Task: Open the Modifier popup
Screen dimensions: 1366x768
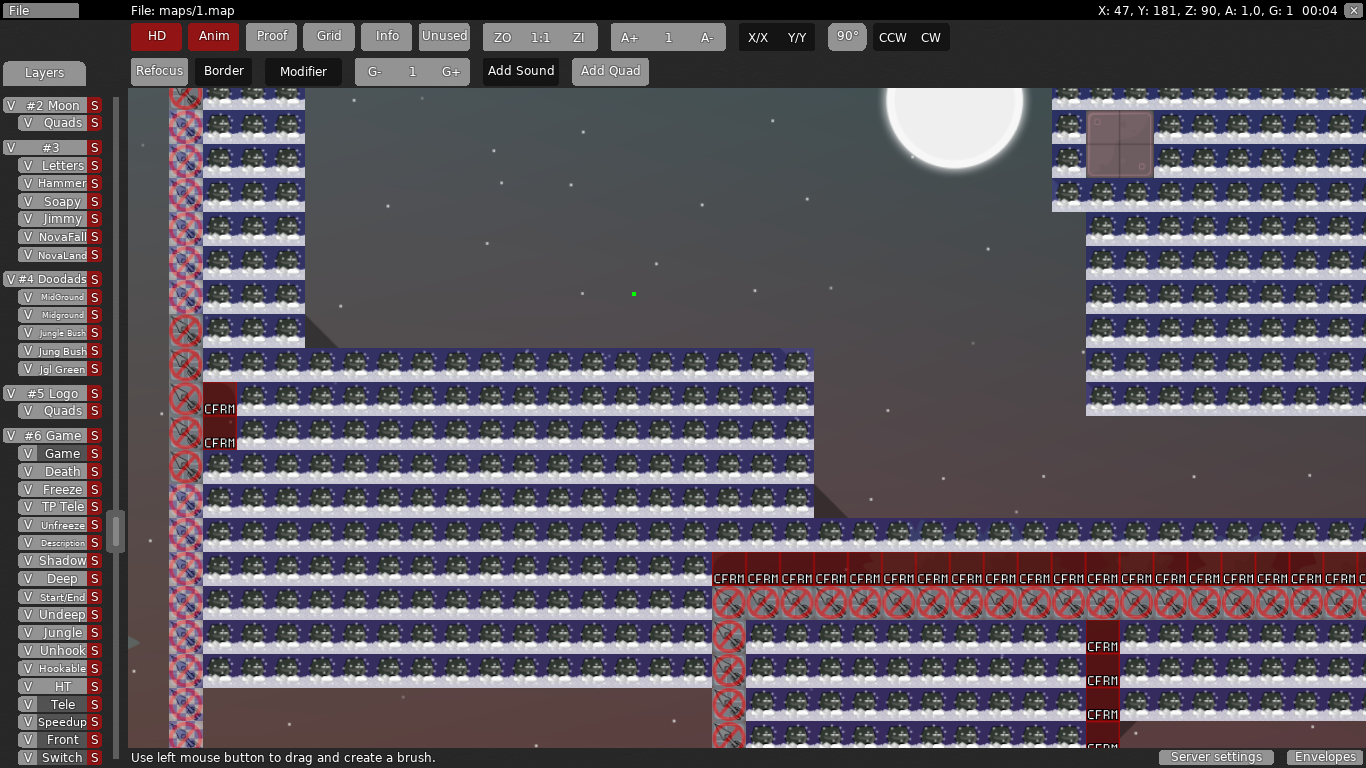Action: 303,72
